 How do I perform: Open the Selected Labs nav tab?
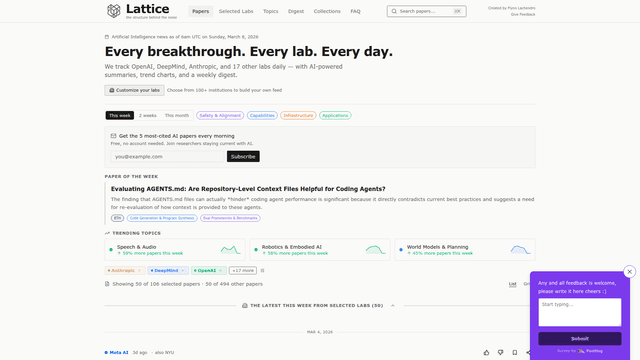point(236,11)
